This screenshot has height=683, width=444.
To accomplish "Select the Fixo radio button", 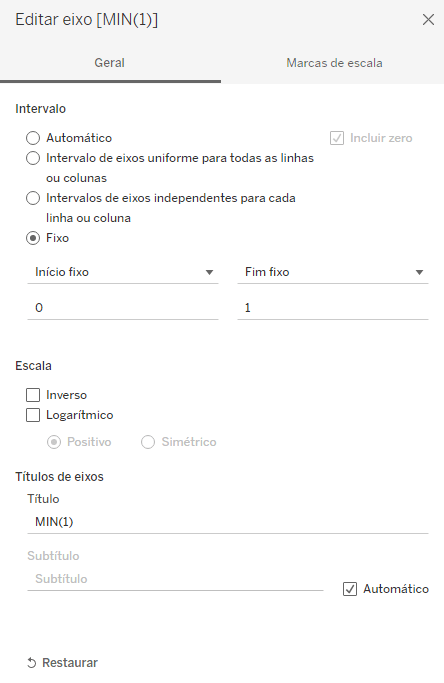I will click(x=33, y=238).
